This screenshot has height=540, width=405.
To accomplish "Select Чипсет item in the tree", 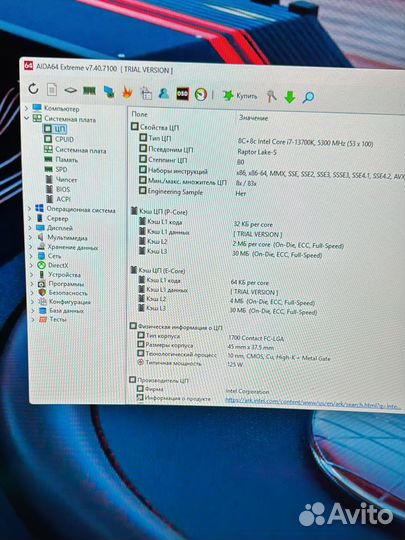I will (61, 179).
